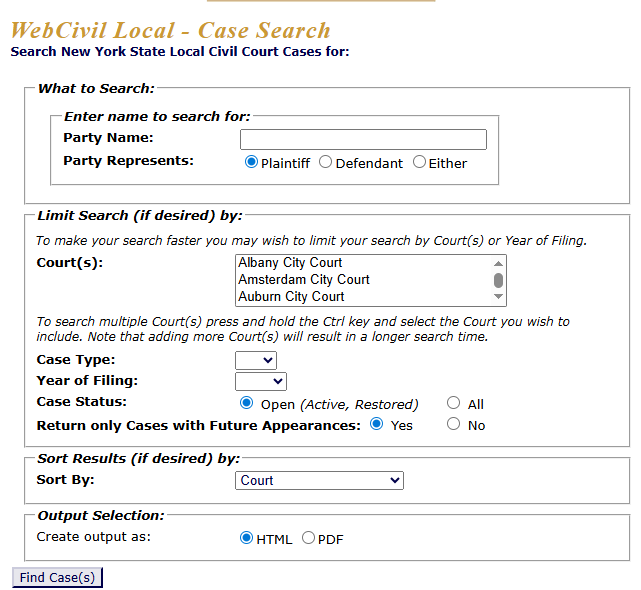This screenshot has height=590, width=641.
Task: Select Yes for Future Appearances
Action: pos(377,424)
